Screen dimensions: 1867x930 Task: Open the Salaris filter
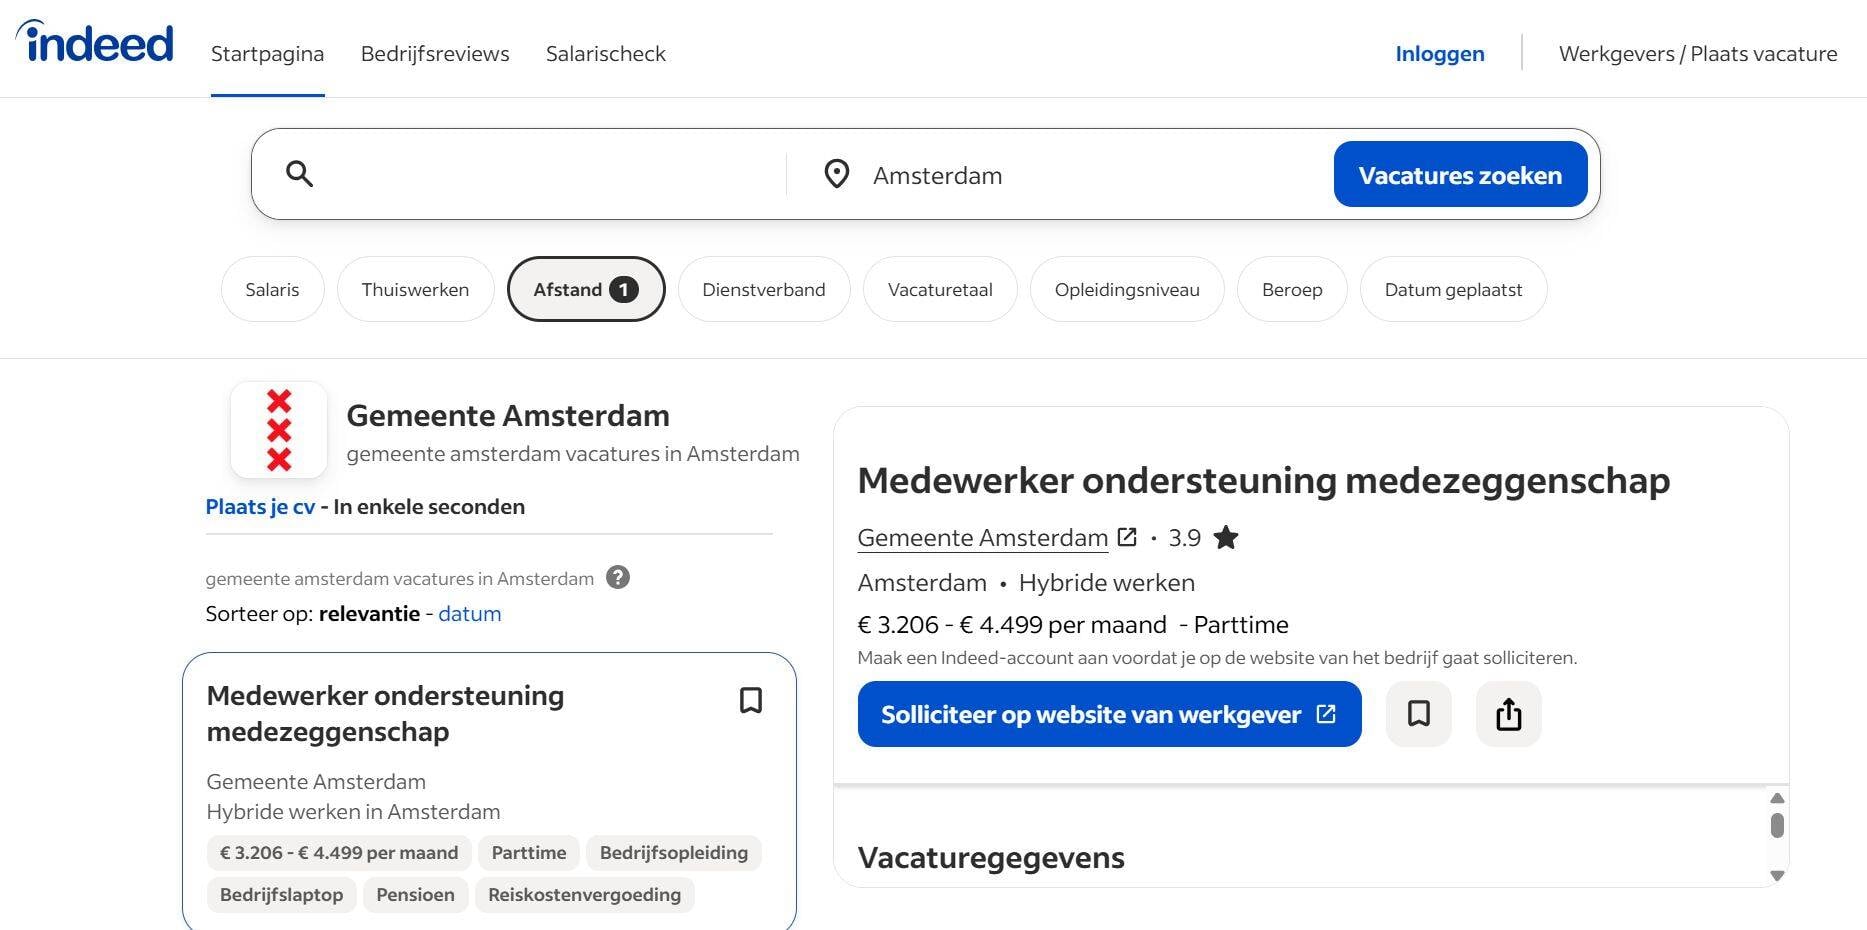point(272,289)
